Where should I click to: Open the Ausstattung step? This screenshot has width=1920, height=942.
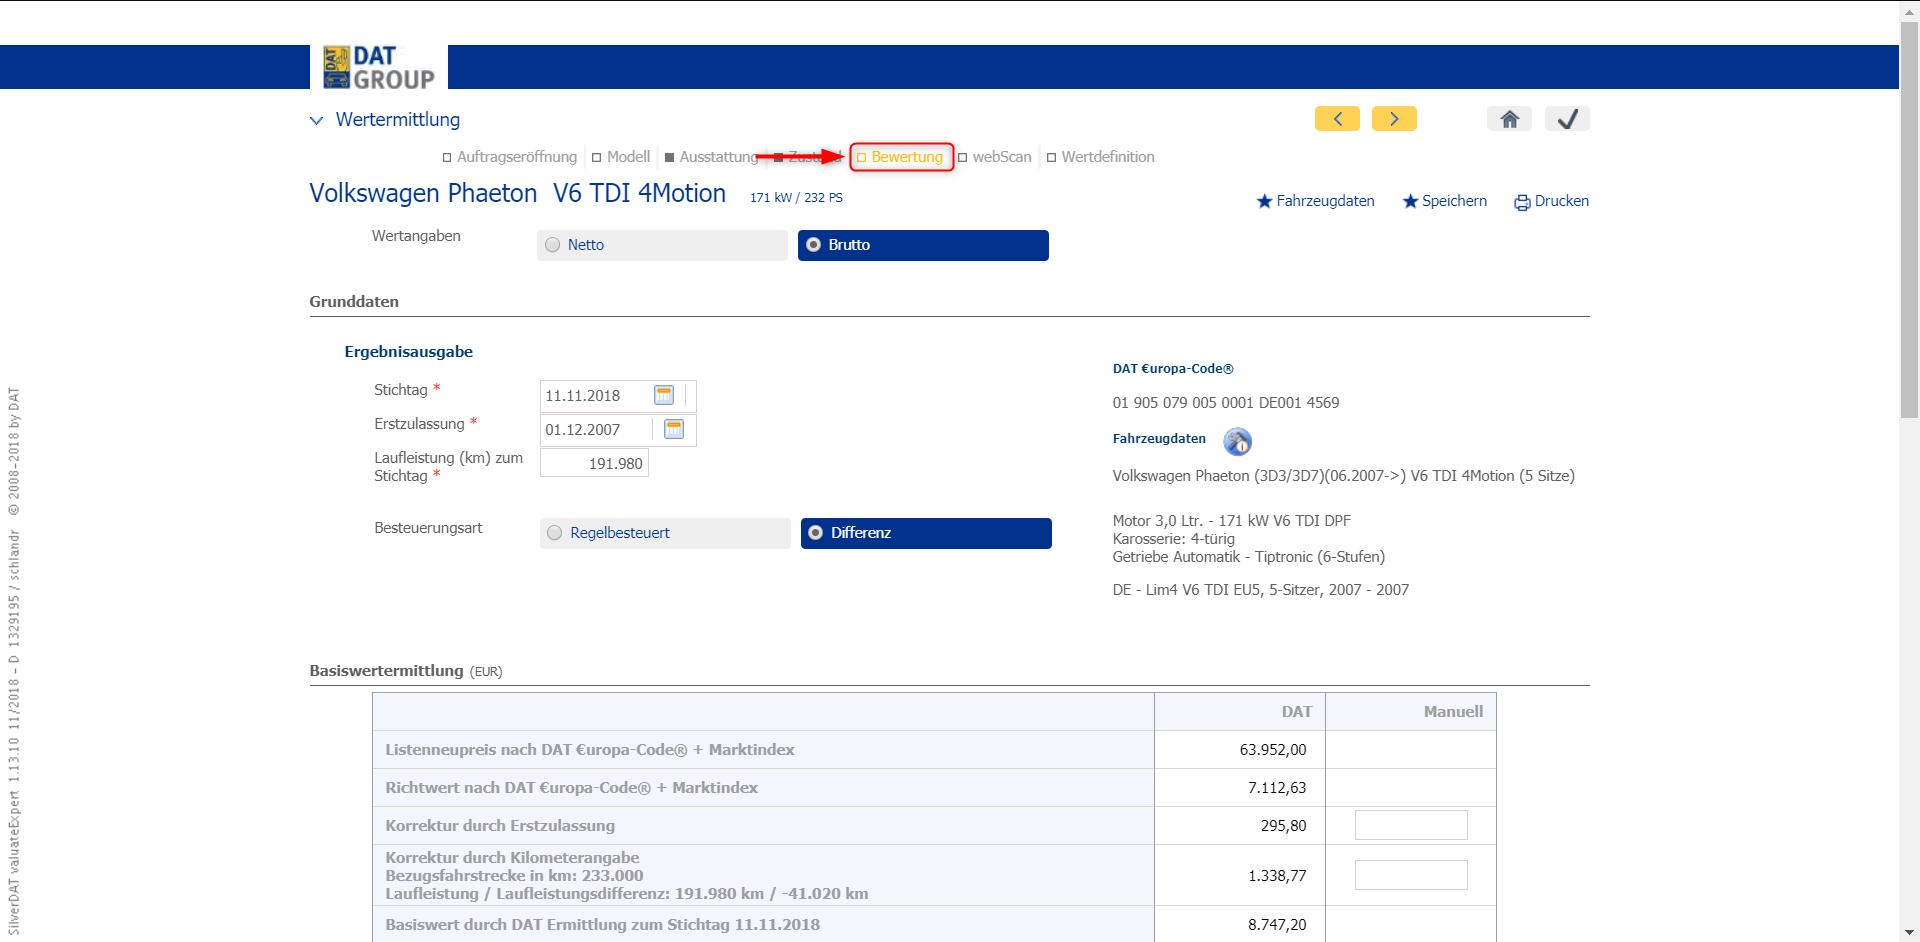tap(712, 157)
